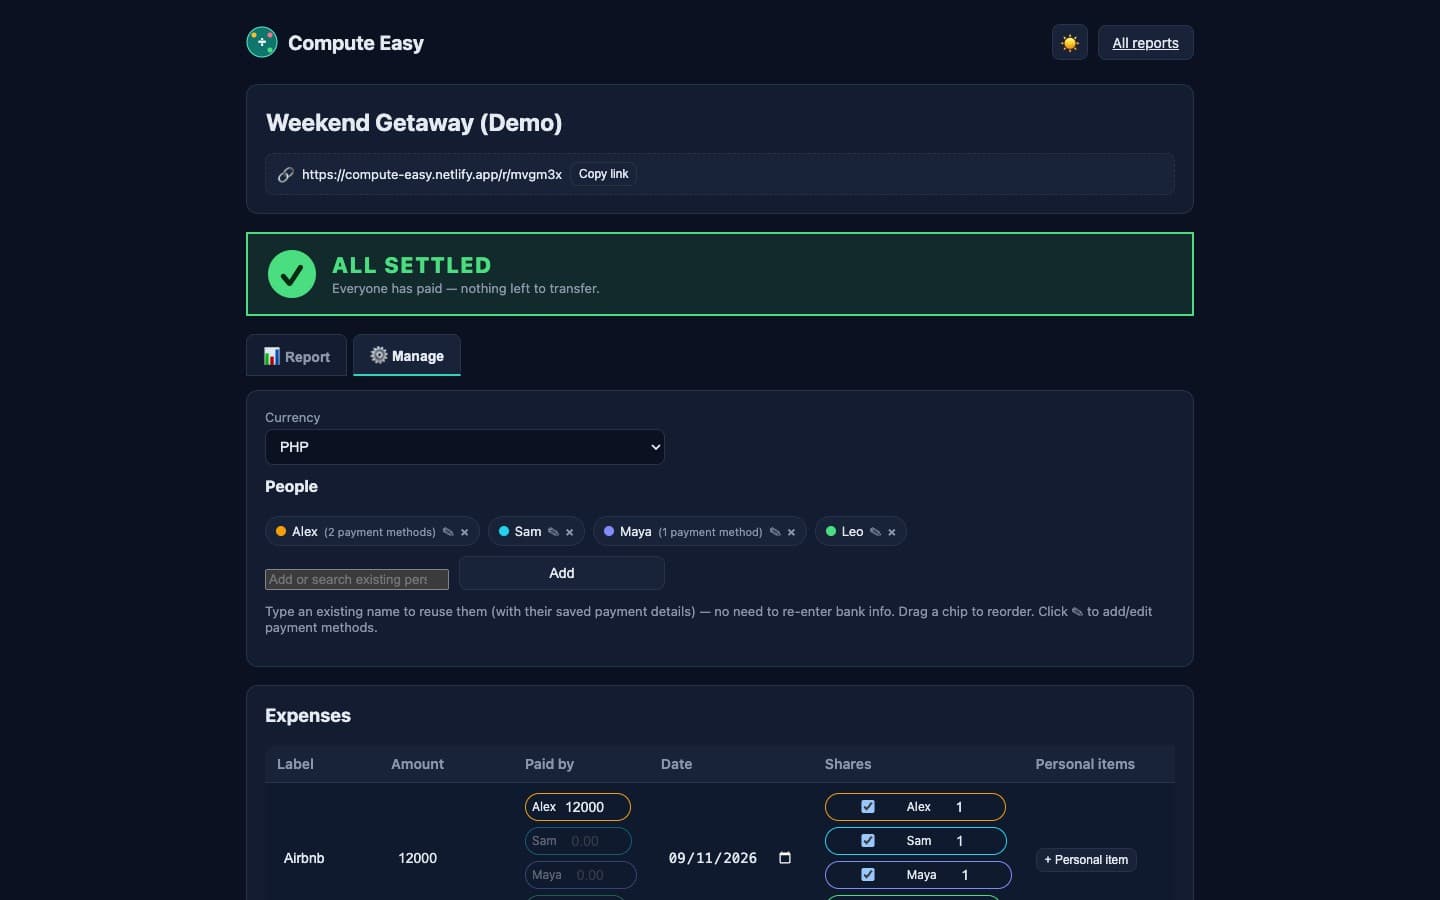Screen dimensions: 1440x900
Task: Click the Copy link button
Action: pyautogui.click(x=604, y=174)
